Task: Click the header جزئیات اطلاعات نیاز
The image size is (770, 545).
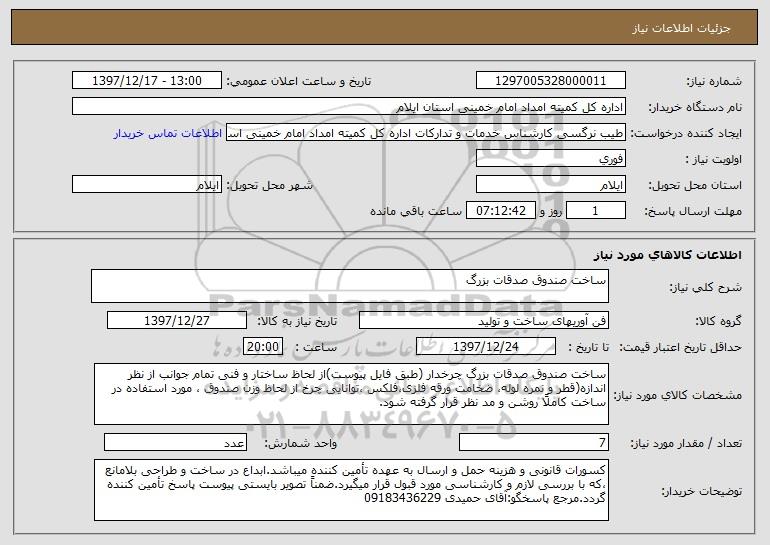Action: pyautogui.click(x=681, y=28)
